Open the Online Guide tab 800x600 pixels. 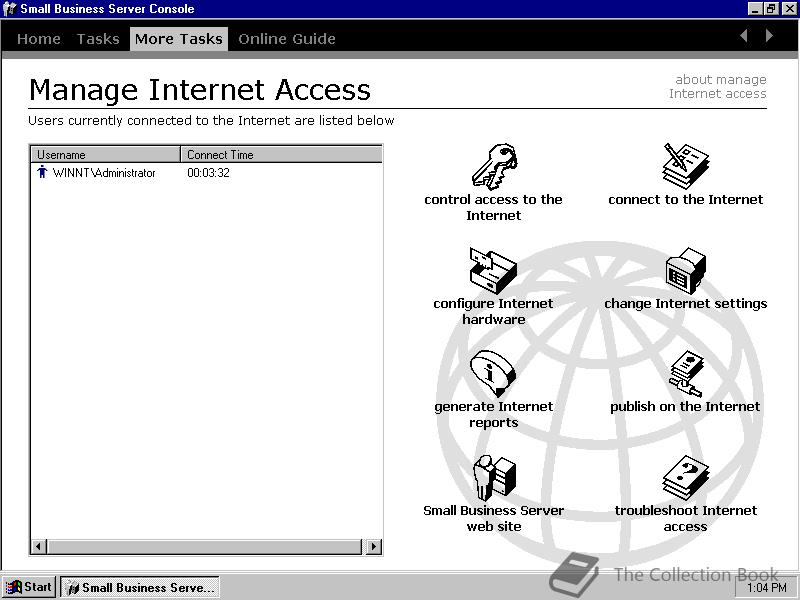click(x=287, y=39)
